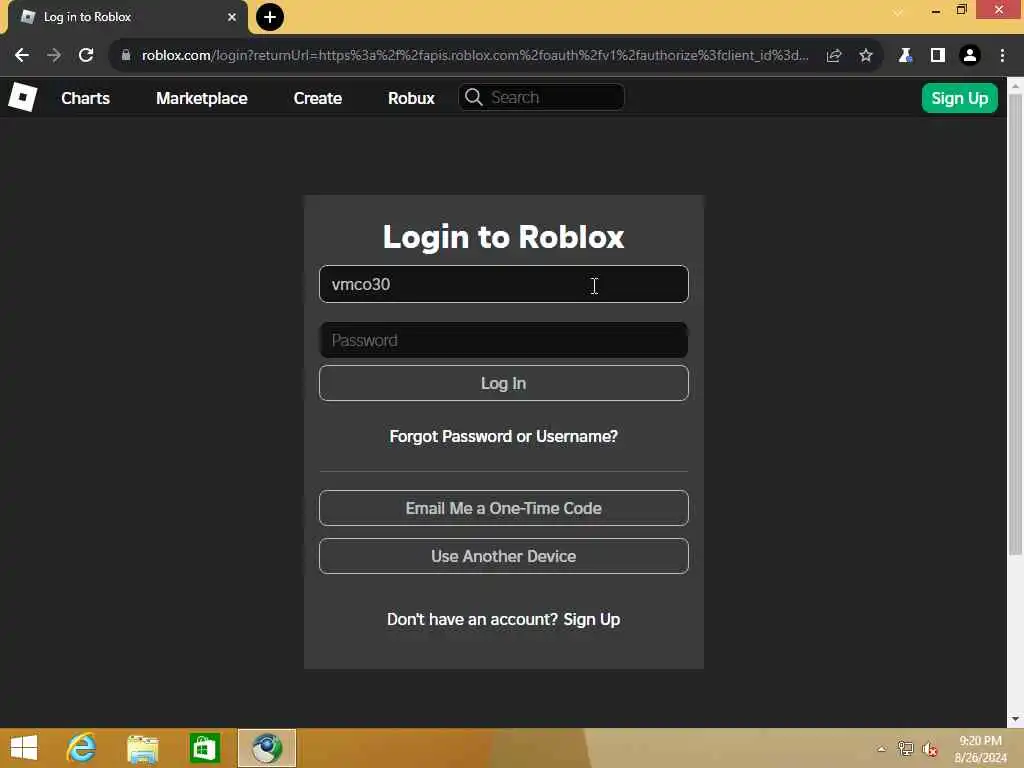The height and width of the screenshot is (768, 1024).
Task: Open File Explorer from the taskbar
Action: pos(142,748)
